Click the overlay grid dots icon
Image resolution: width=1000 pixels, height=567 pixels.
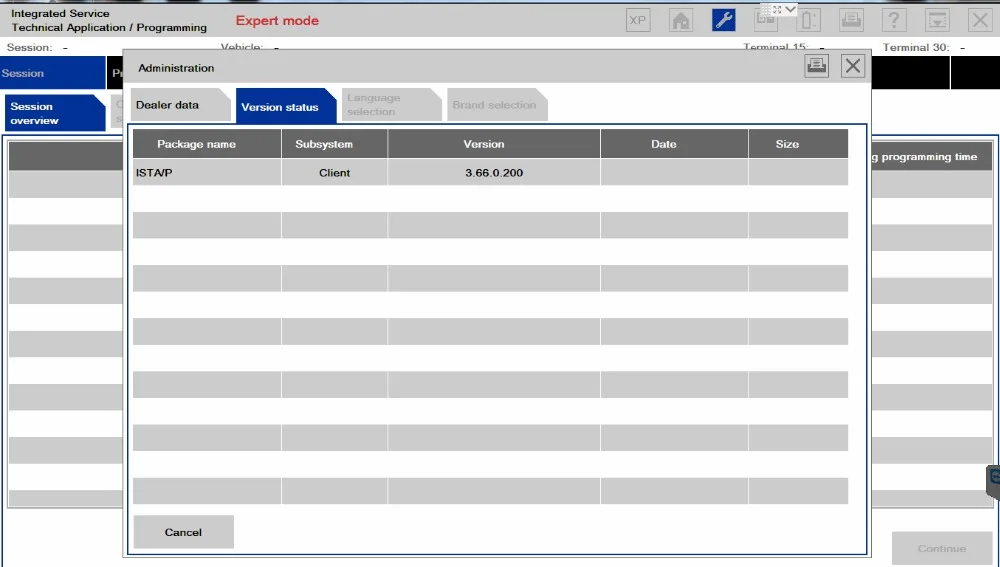[x=767, y=9]
